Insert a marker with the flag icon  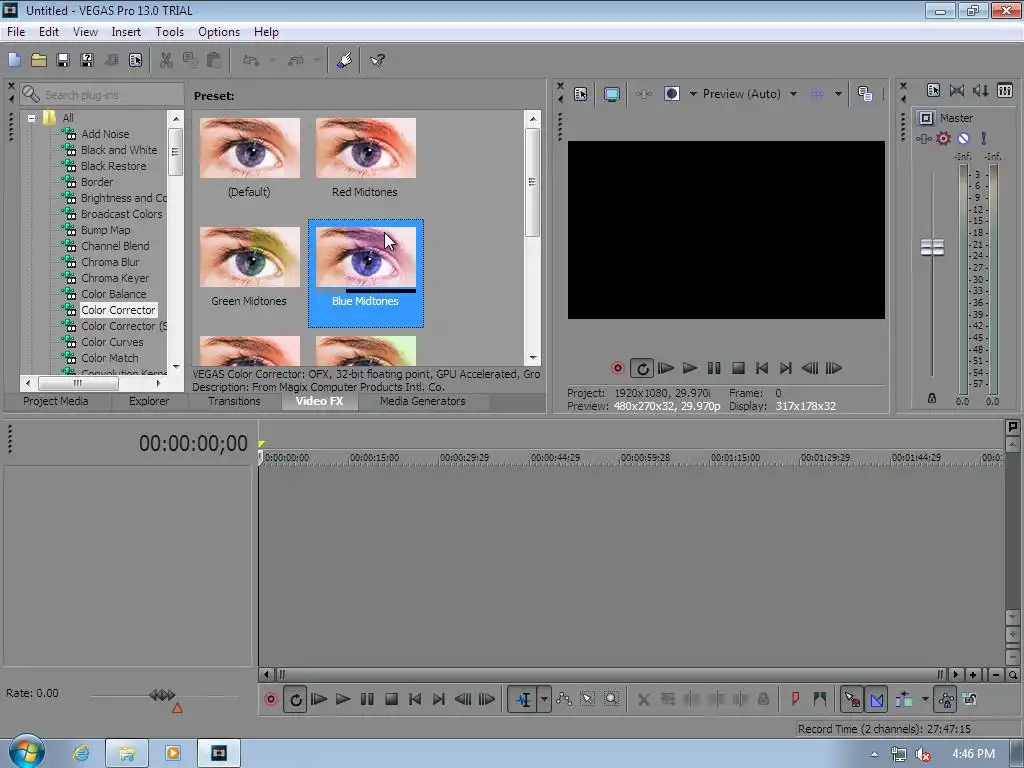point(795,699)
